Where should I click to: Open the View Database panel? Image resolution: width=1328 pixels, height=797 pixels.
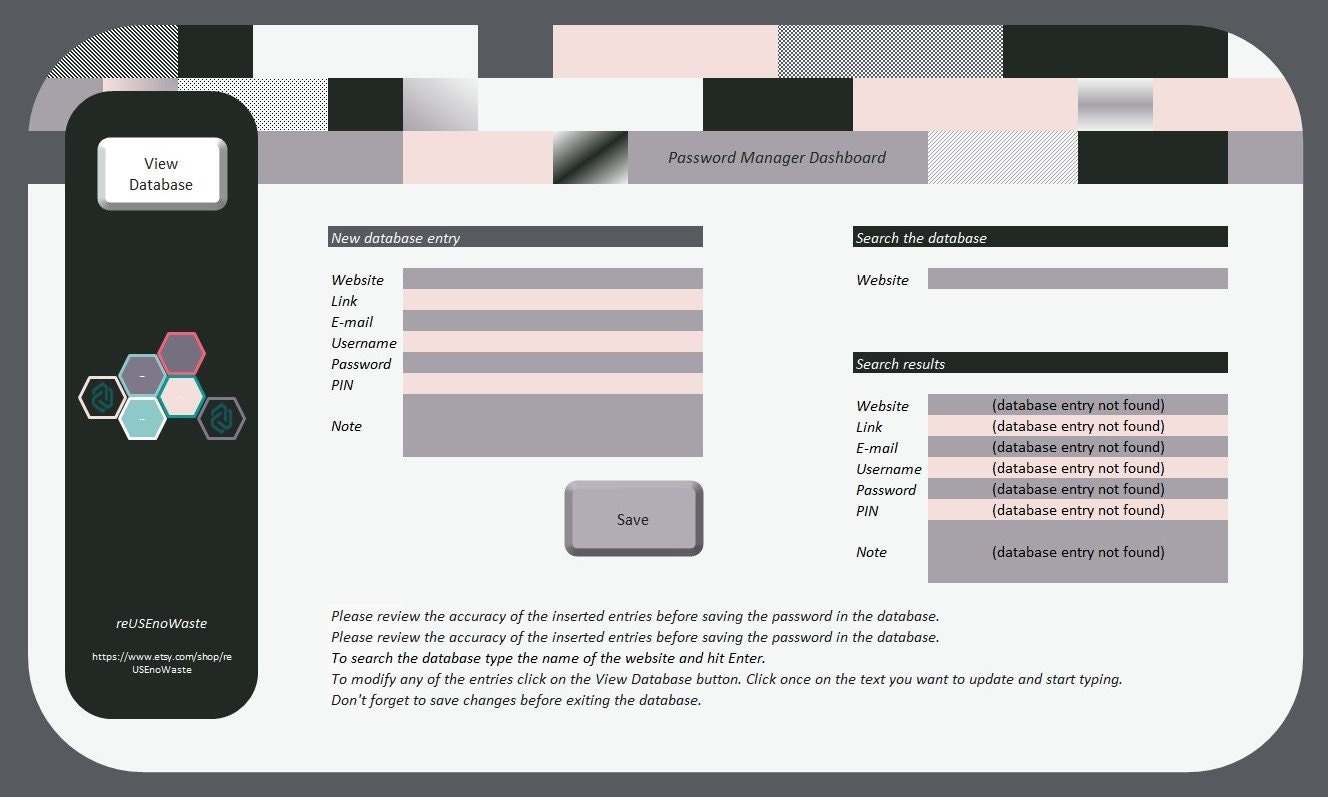point(160,170)
